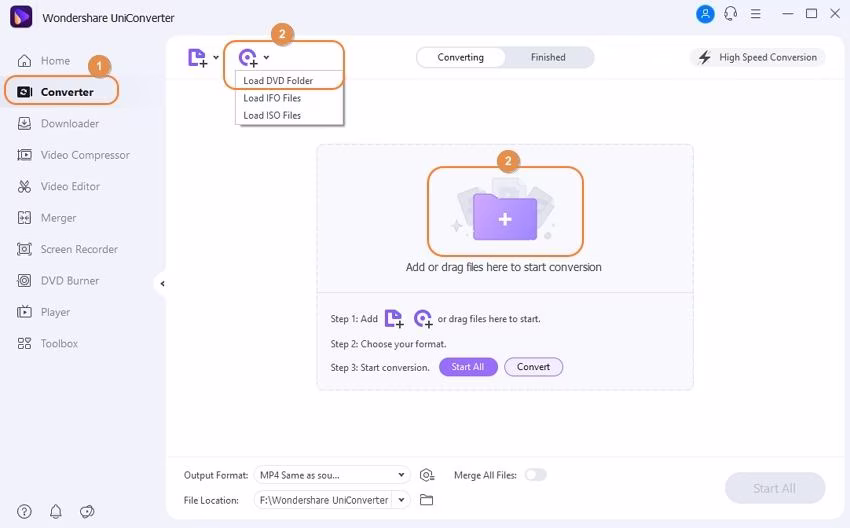This screenshot has height=528, width=850.
Task: Expand the Output Format dropdown
Action: pos(402,475)
